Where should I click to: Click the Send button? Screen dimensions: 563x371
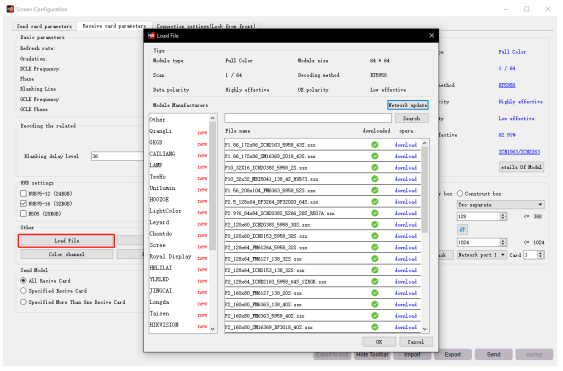pos(493,354)
